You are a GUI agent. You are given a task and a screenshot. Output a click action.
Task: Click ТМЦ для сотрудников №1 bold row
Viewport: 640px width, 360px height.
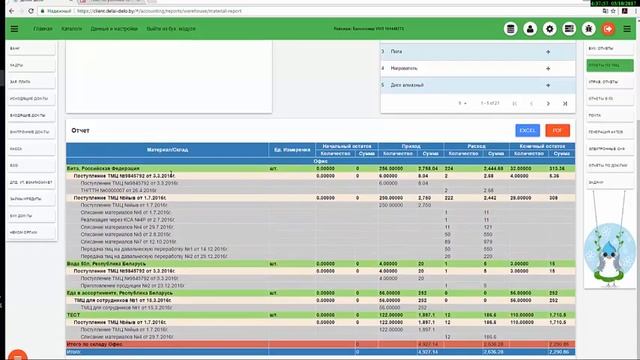(x=320, y=301)
